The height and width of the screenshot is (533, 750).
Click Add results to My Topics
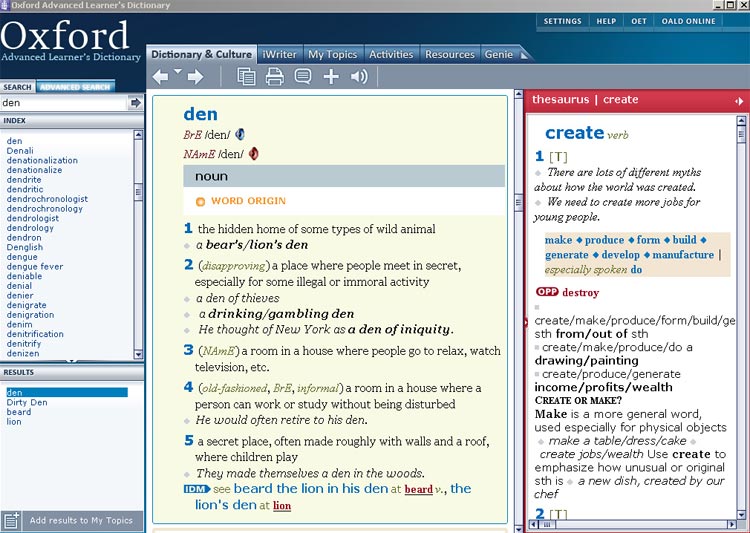81,521
